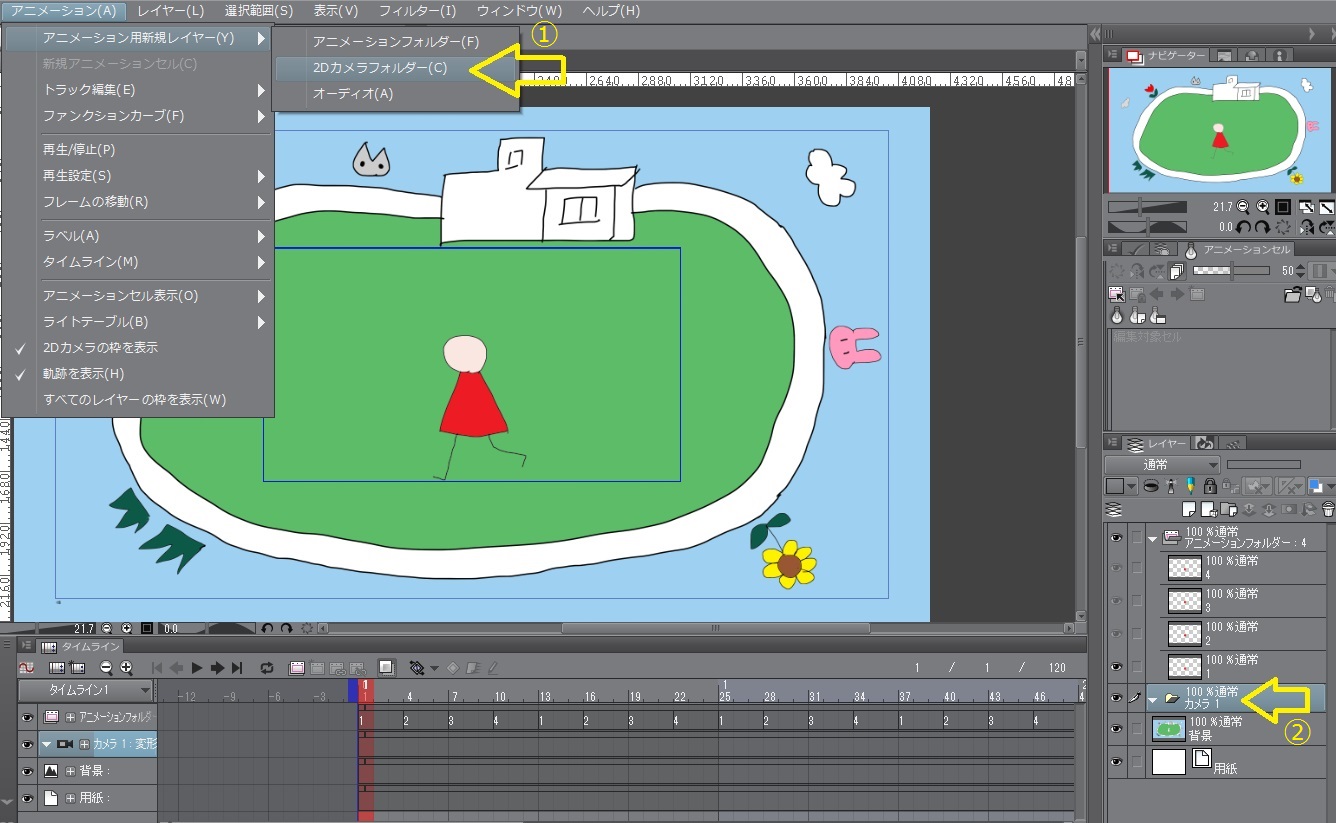
Task: Select the 背景 layer thumbnail
Action: coord(1168,729)
